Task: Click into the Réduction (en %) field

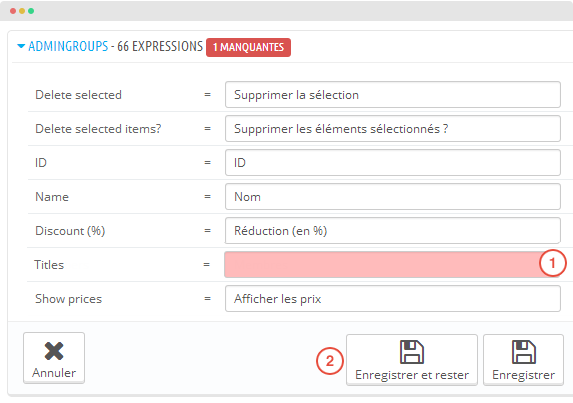Action: pyautogui.click(x=393, y=231)
